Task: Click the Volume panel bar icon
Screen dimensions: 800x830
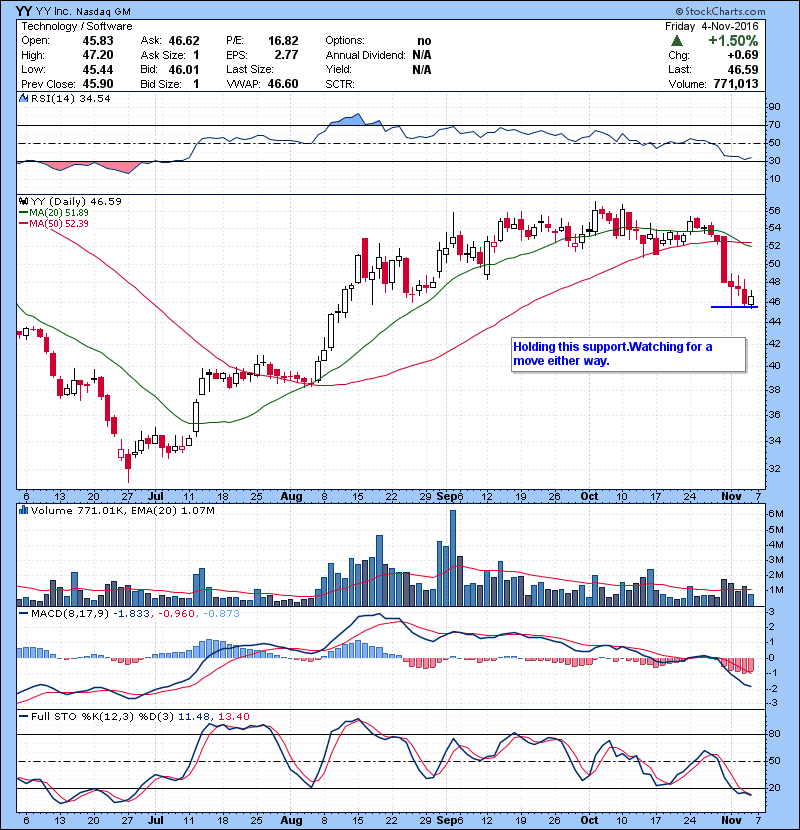Action: [23, 510]
